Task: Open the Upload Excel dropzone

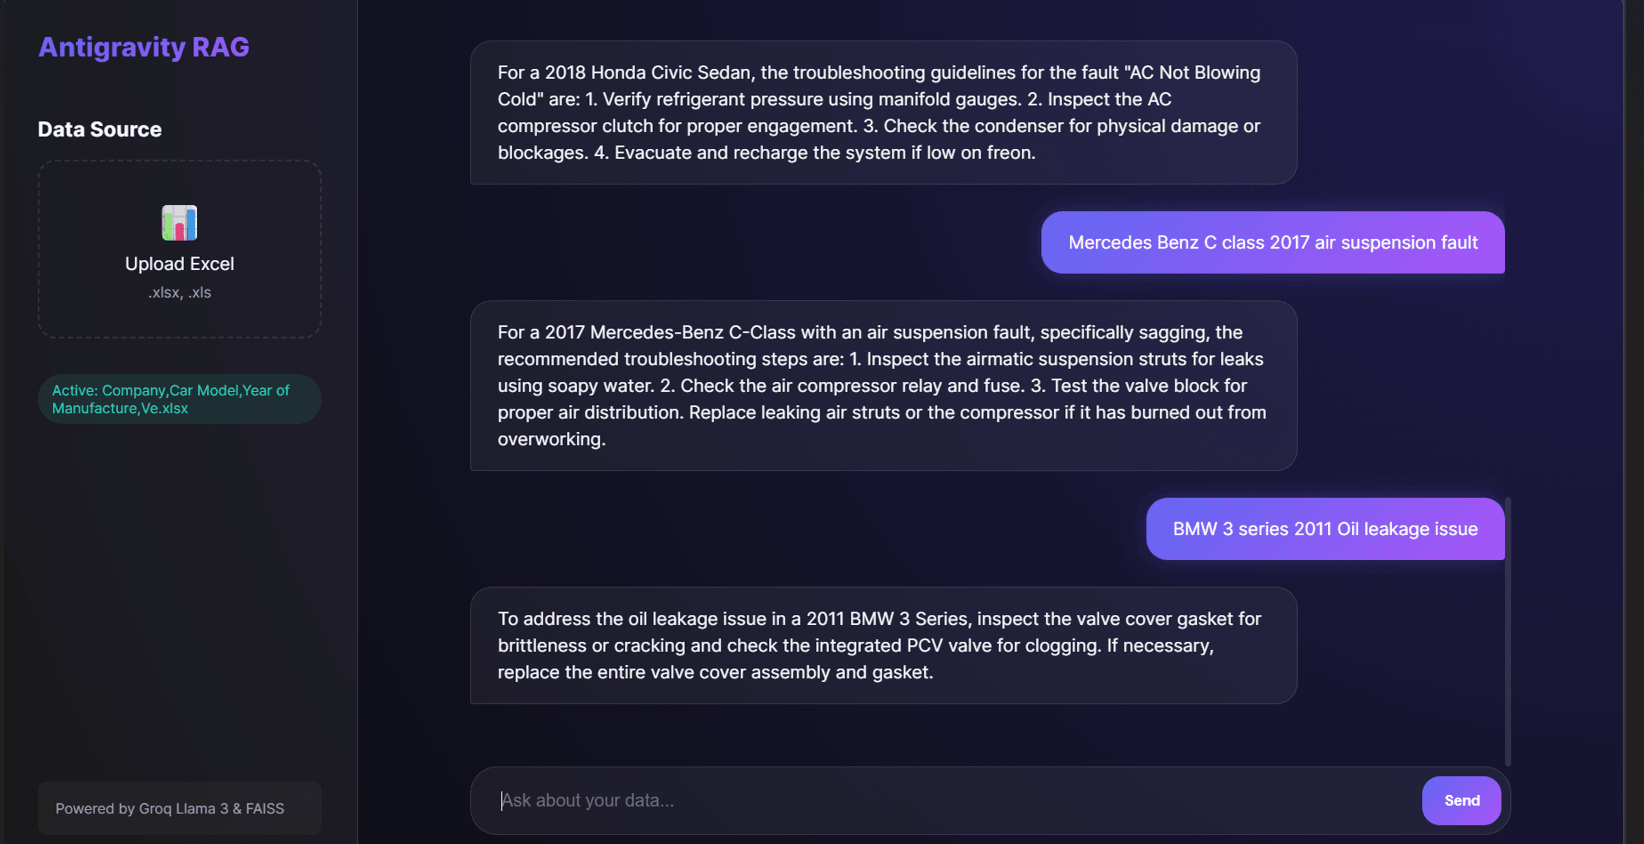Action: tap(180, 249)
